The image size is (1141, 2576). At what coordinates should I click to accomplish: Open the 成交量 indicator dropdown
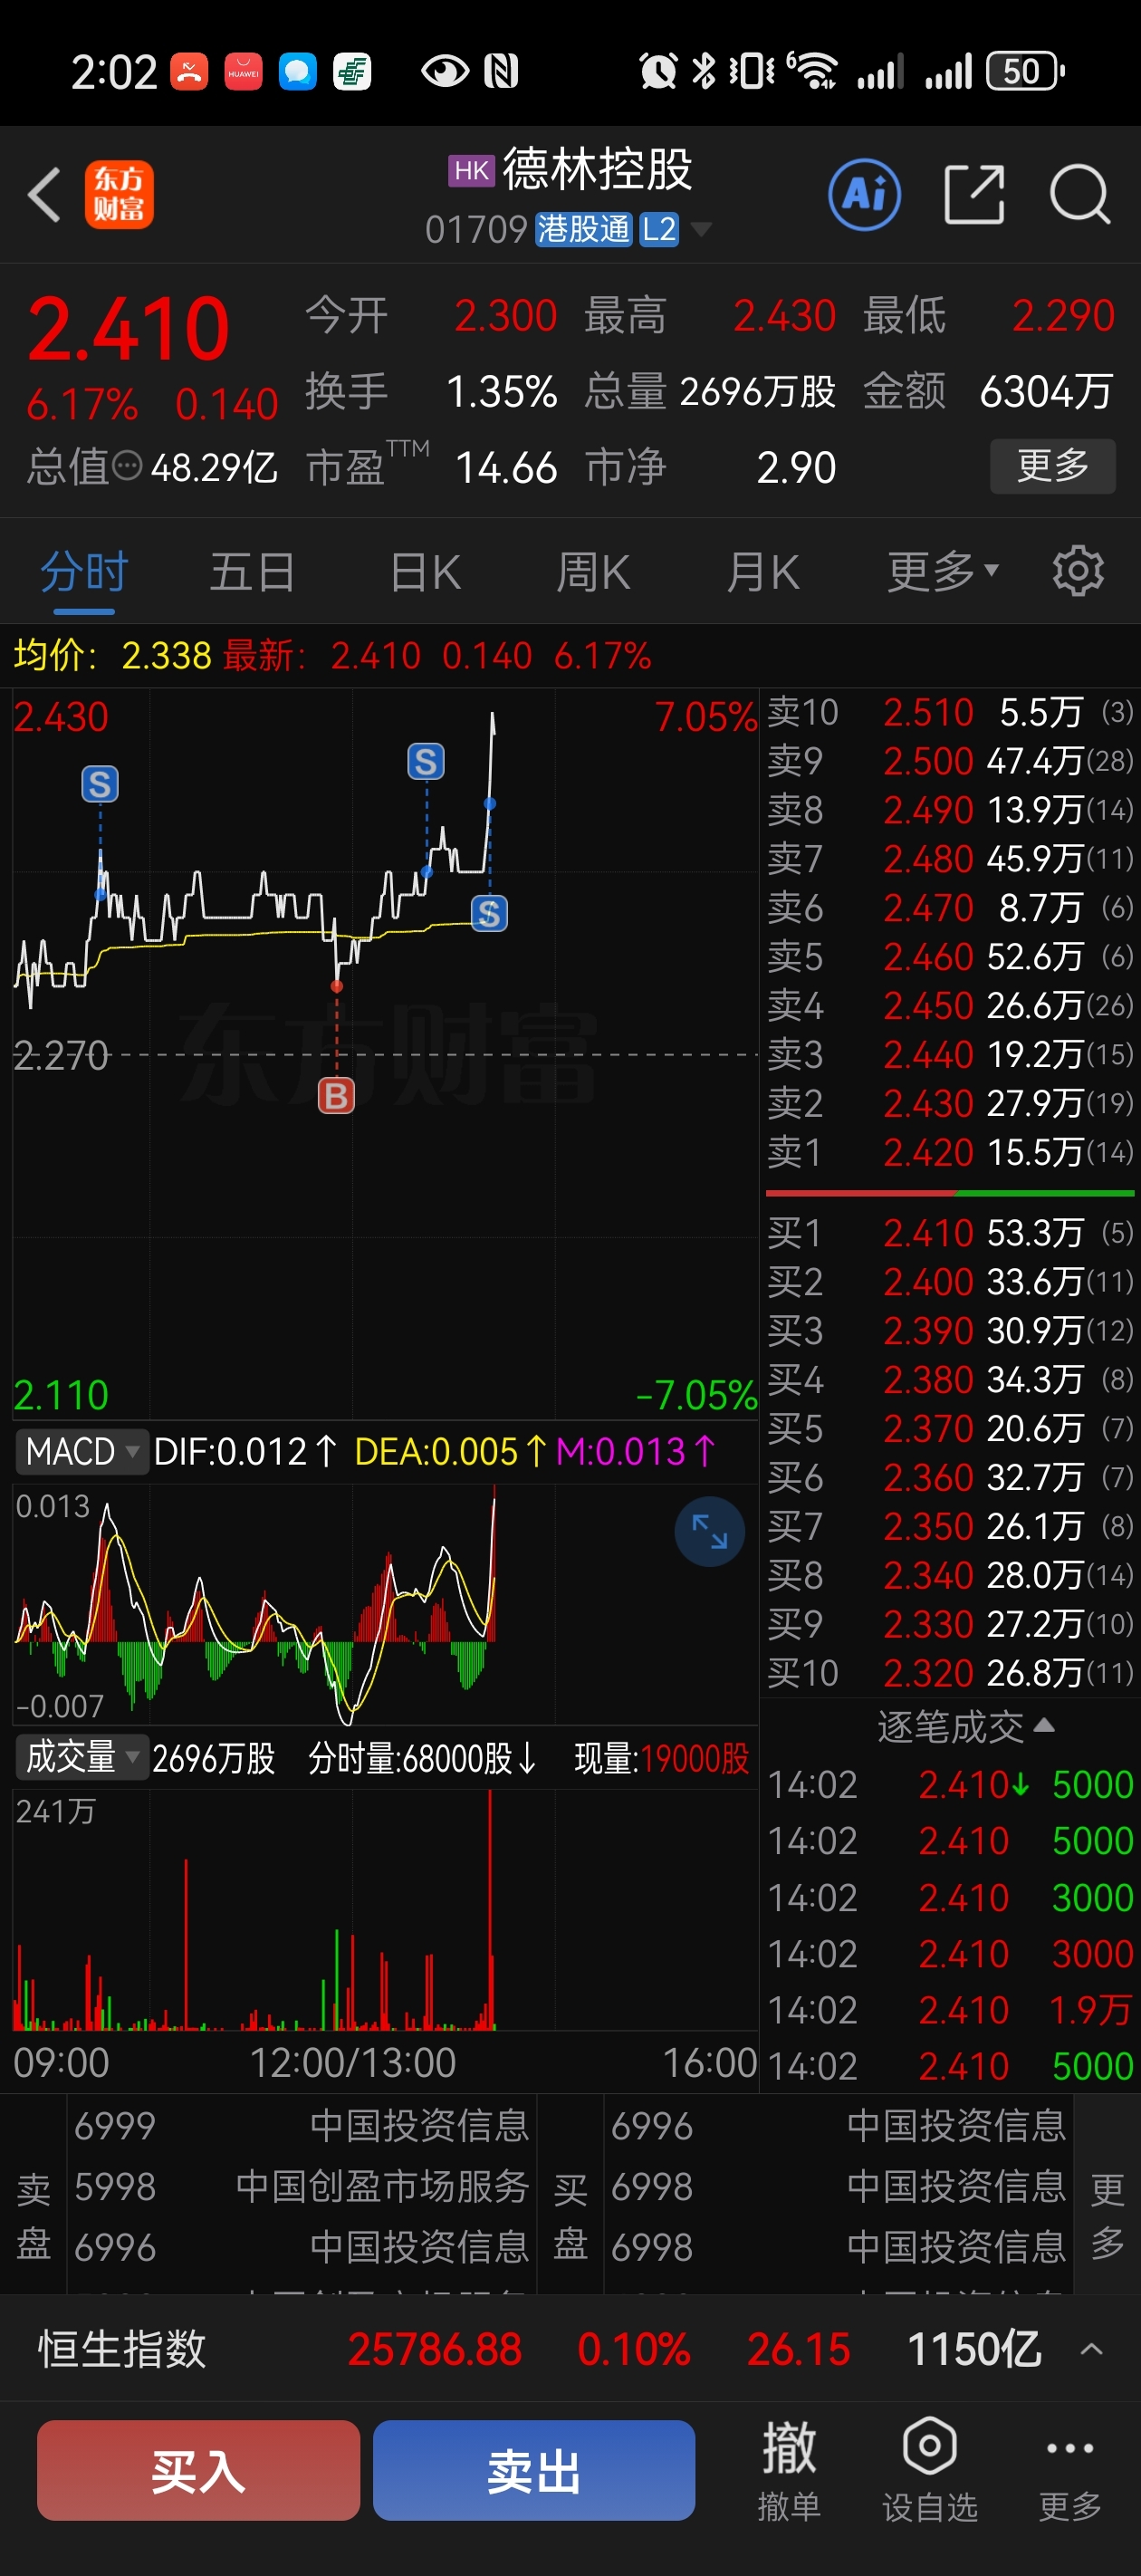pyautogui.click(x=82, y=1757)
